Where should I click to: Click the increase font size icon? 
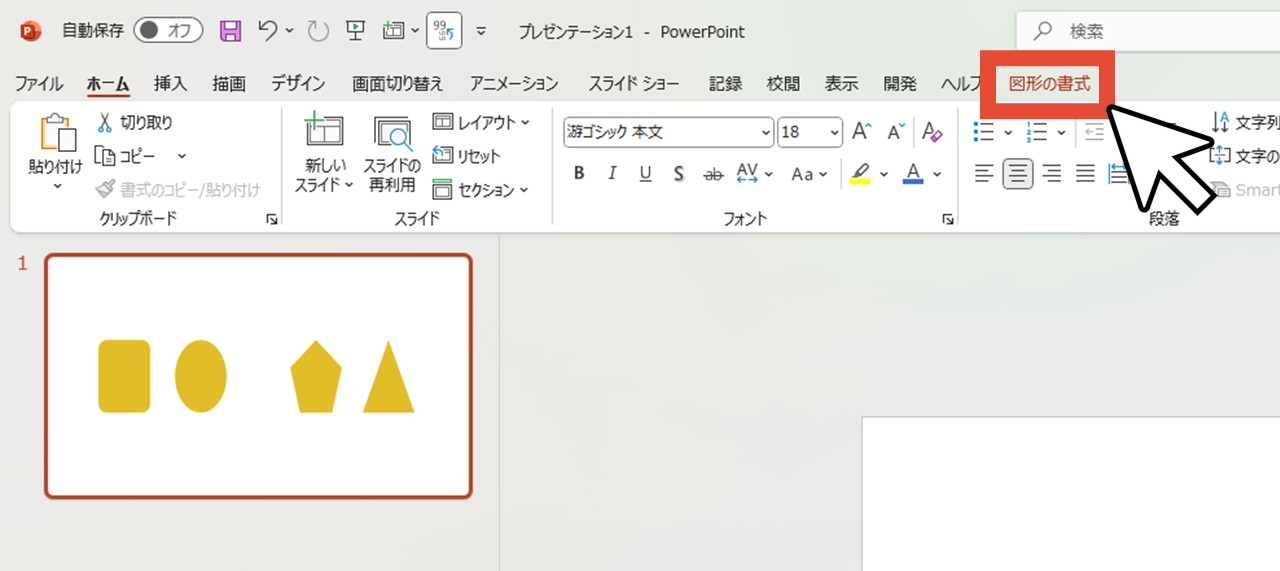(861, 132)
